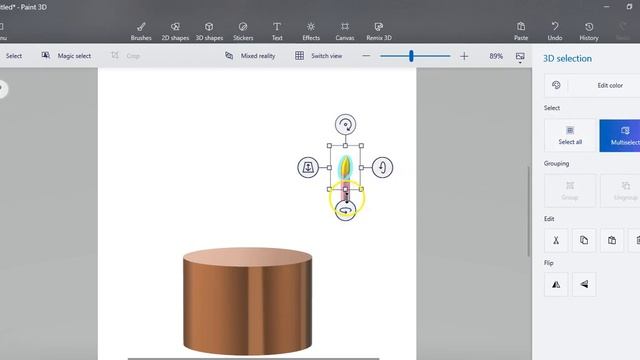Undo the last action
This screenshot has height=360, width=640.
555,31
